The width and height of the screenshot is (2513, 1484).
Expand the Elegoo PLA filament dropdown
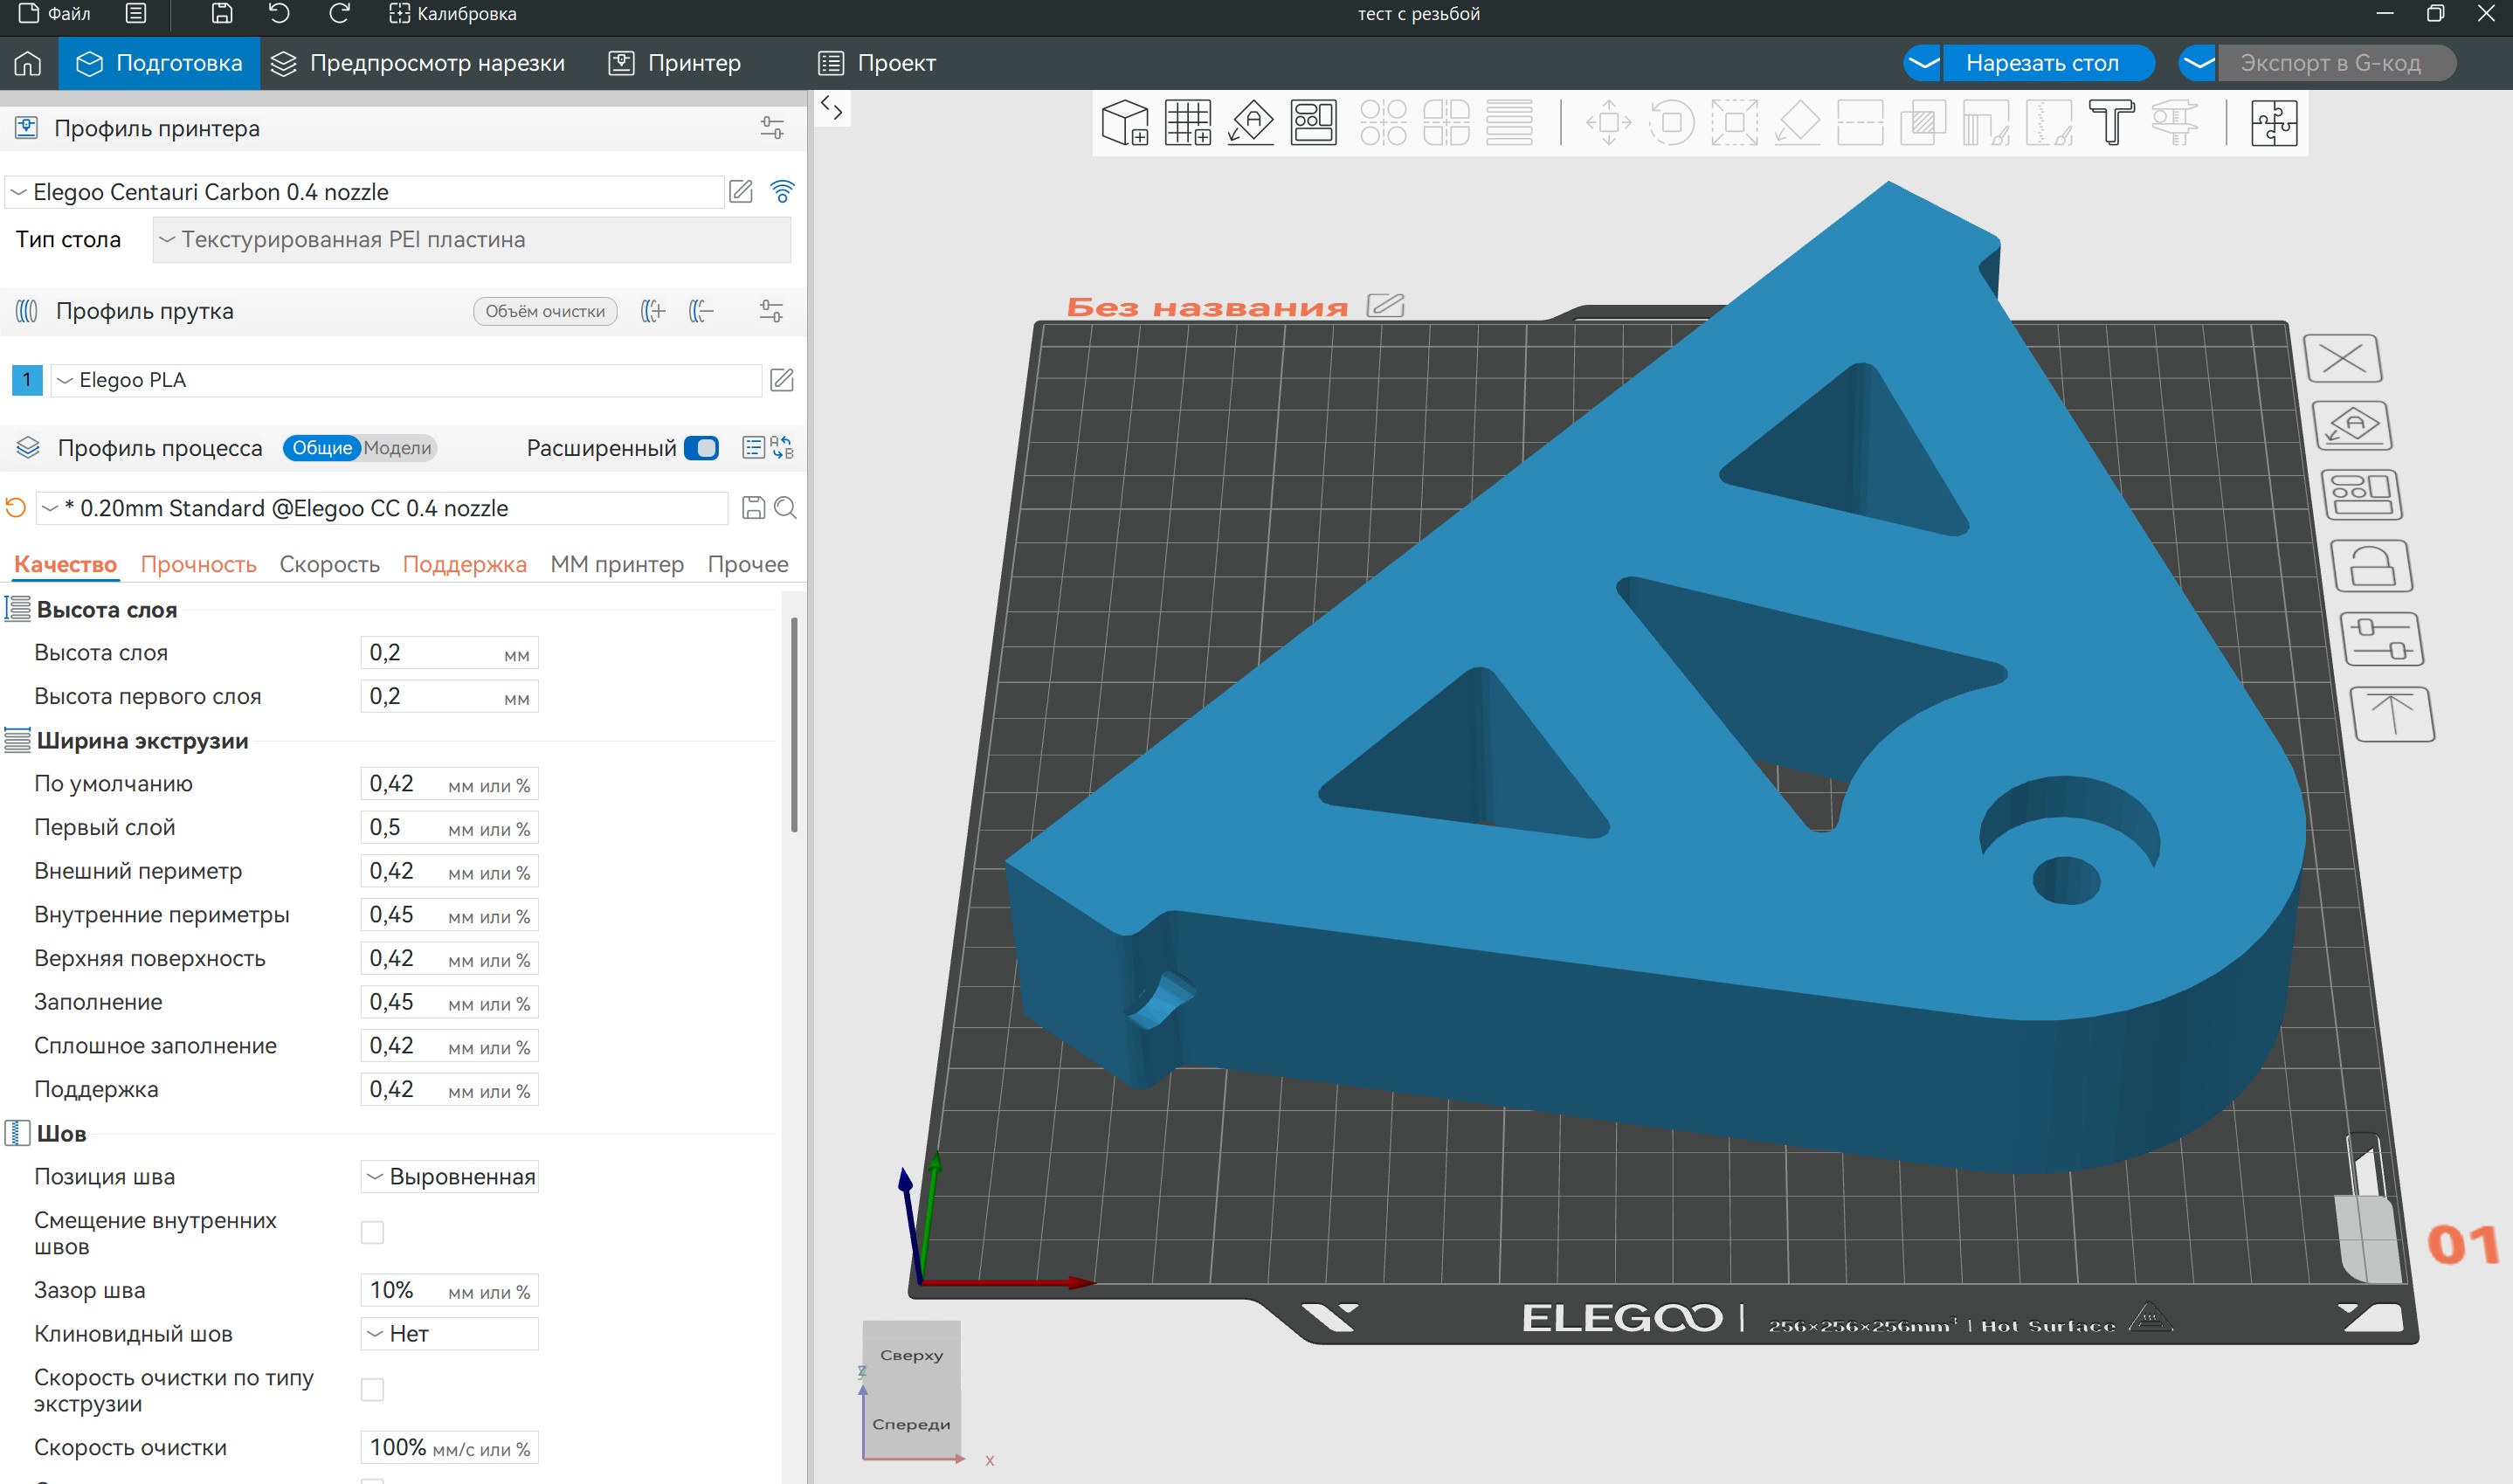(405, 380)
